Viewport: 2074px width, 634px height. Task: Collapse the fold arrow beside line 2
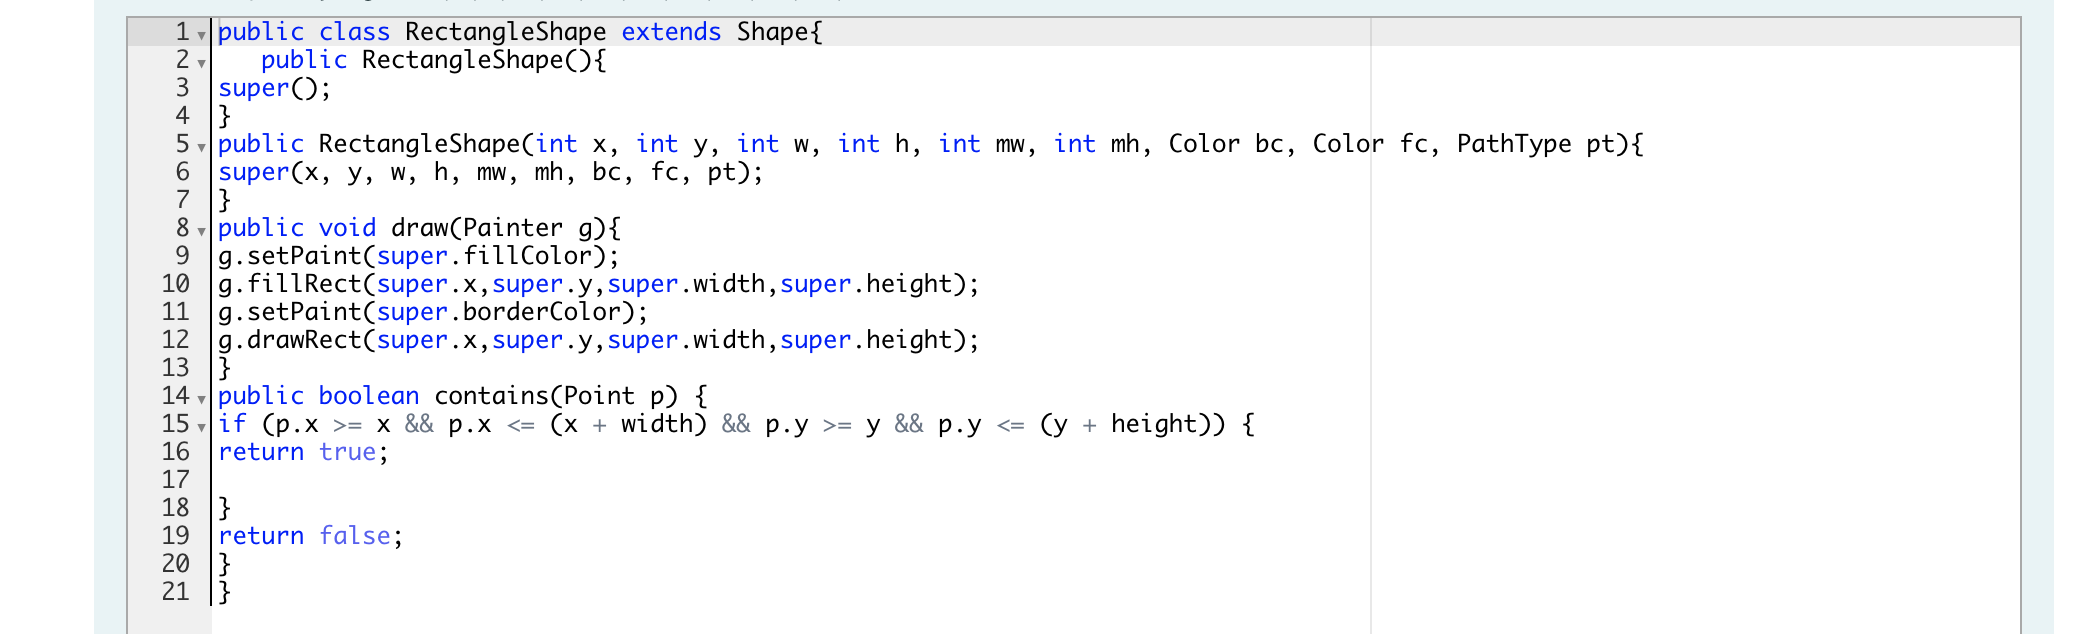(x=201, y=64)
